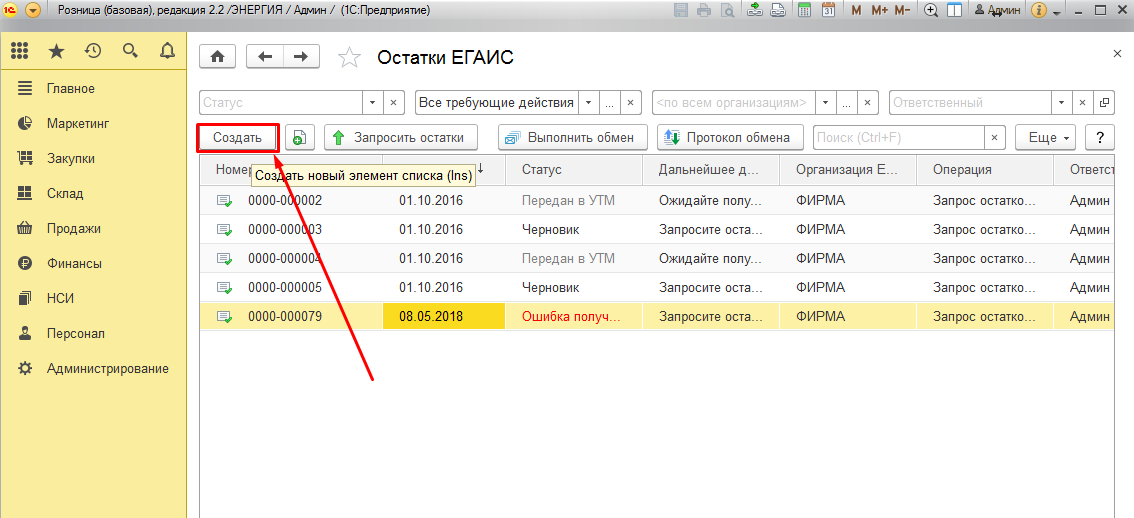
Task: Click the Создать button
Action: [x=237, y=137]
